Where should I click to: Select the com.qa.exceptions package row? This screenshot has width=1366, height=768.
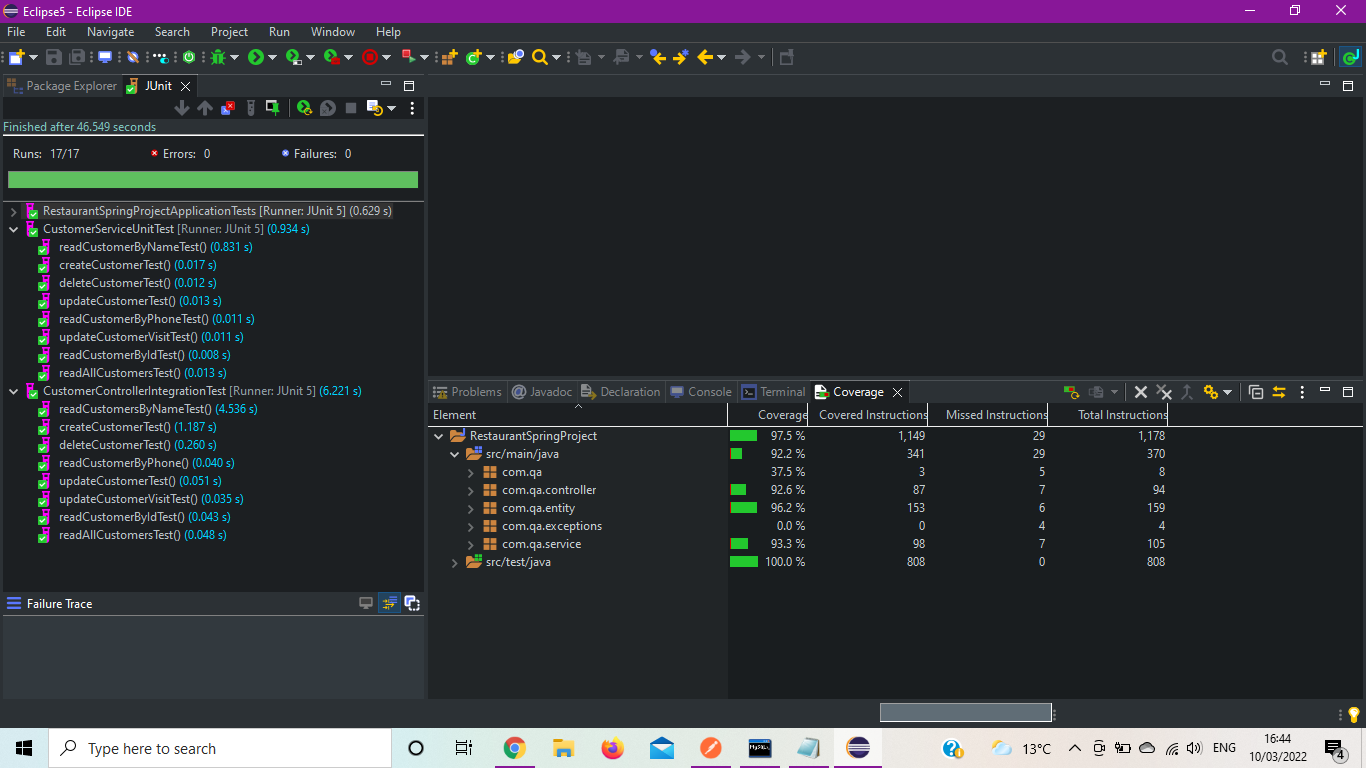point(552,526)
